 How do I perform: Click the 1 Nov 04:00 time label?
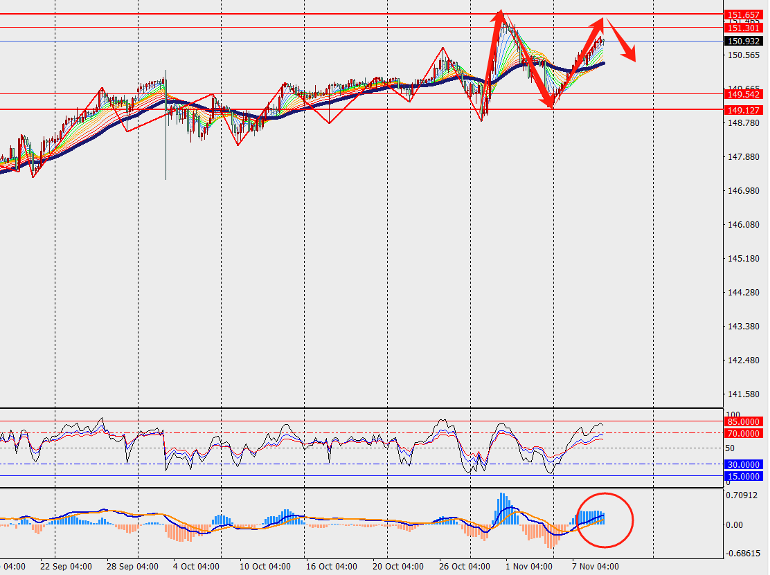tap(529, 567)
